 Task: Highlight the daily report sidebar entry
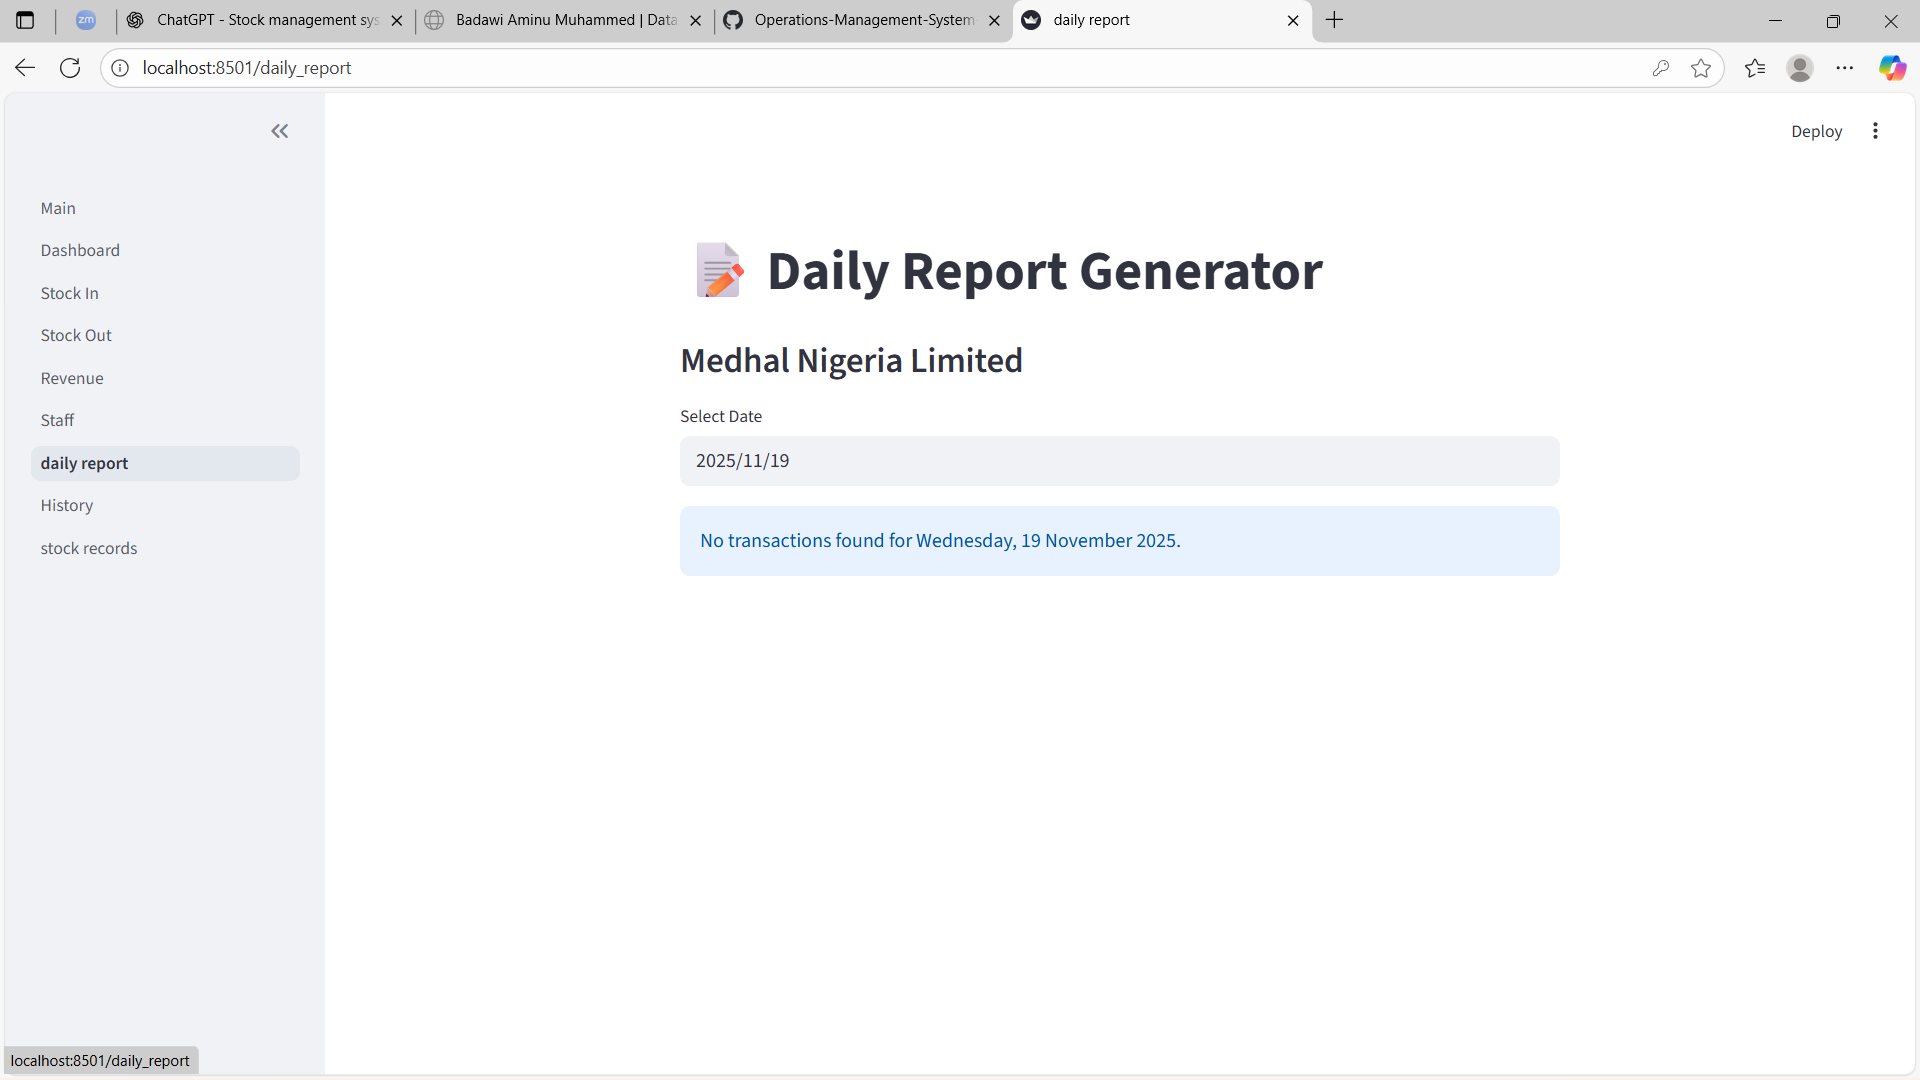coord(84,463)
